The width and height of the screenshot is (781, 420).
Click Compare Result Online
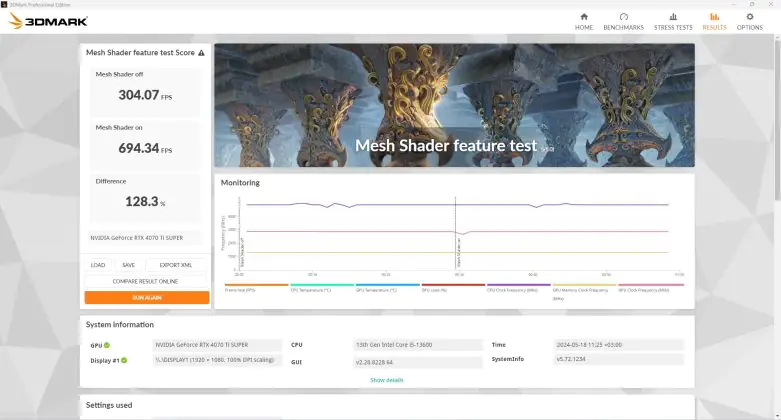pyautogui.click(x=145, y=281)
